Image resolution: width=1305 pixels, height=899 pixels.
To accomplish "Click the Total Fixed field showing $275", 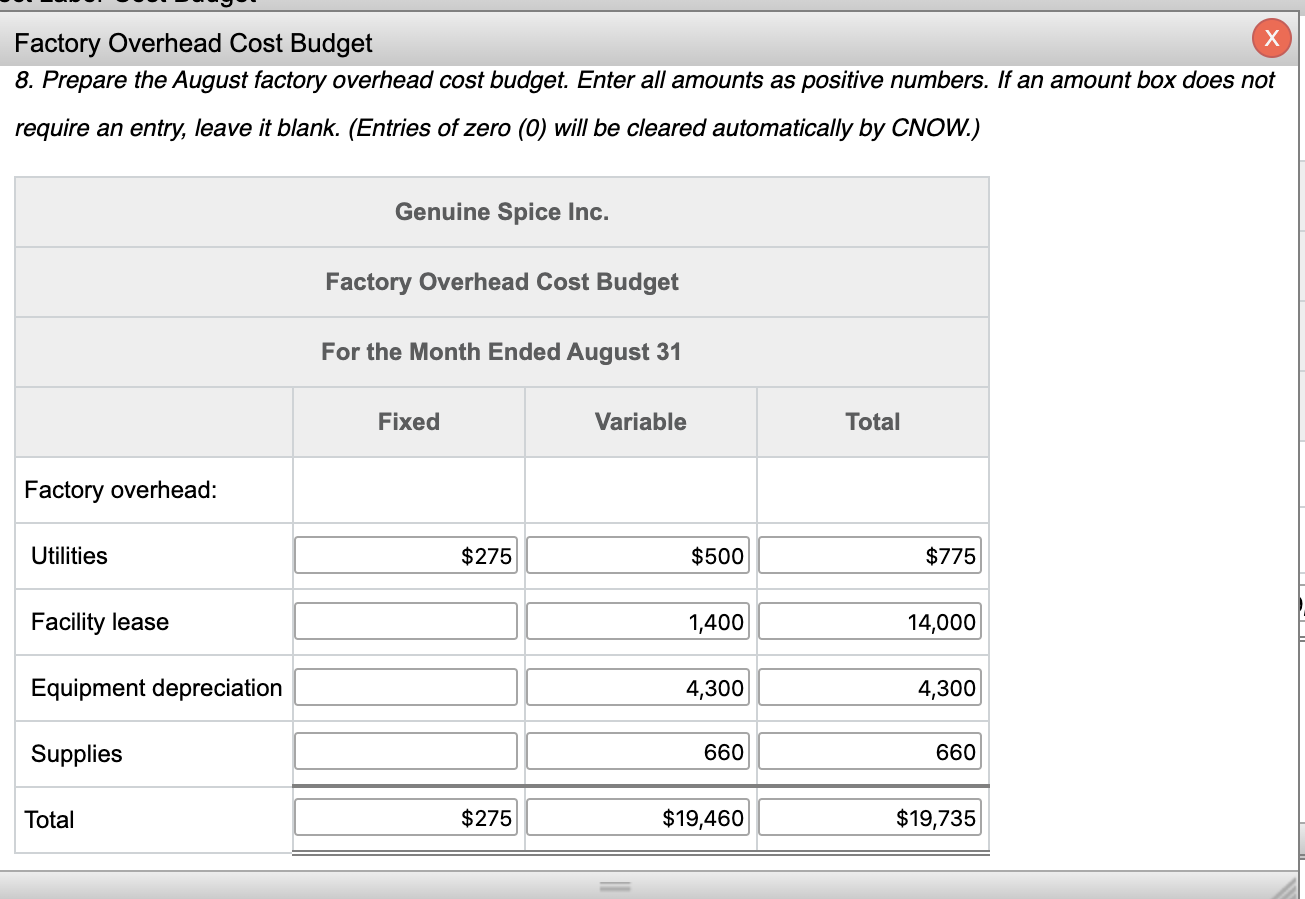I will (x=405, y=817).
